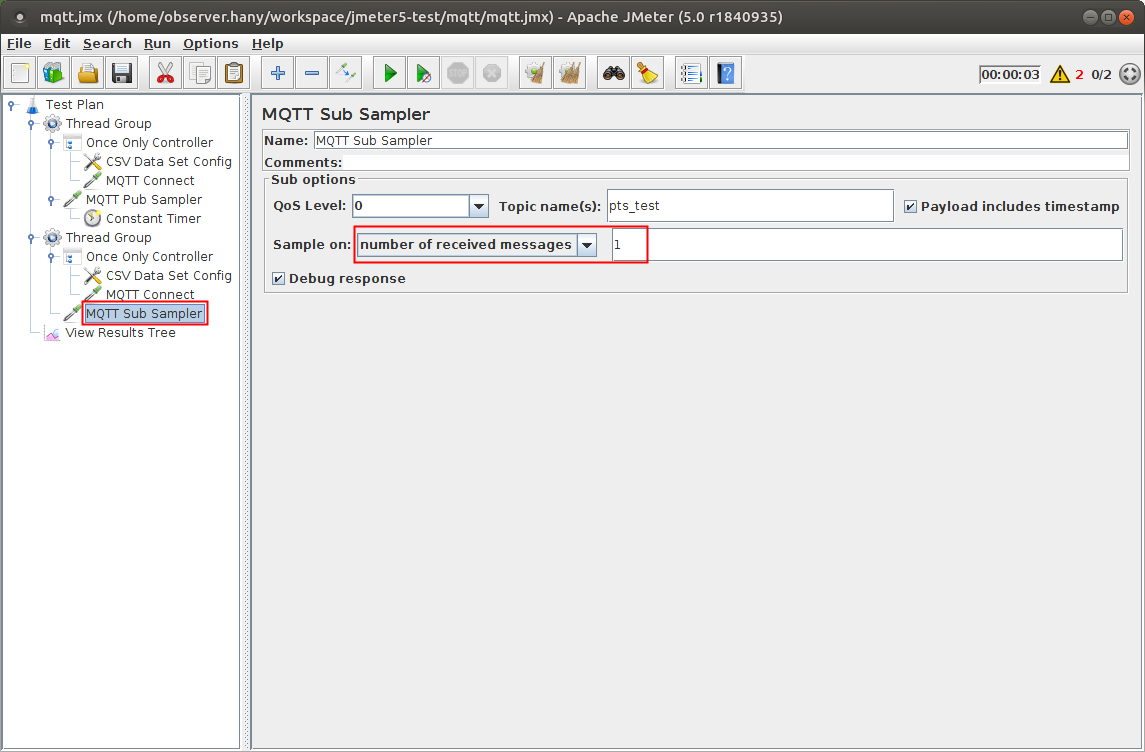Screen dimensions: 1145x752
Task: Collapse the MQTT Pub Sampler node
Action: [x=51, y=200]
